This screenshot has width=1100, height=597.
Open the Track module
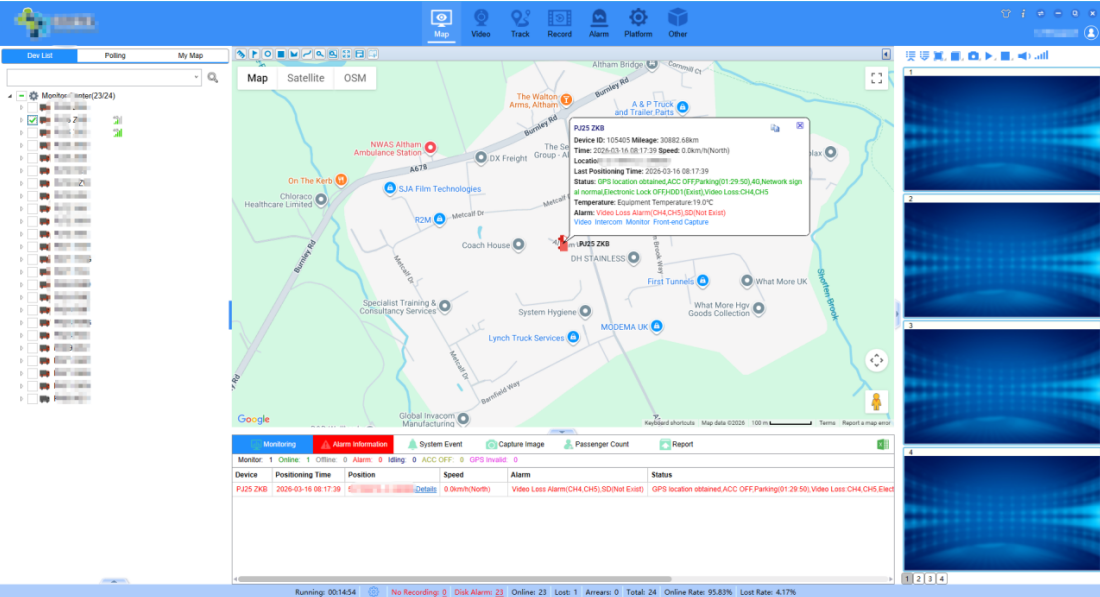(x=520, y=23)
